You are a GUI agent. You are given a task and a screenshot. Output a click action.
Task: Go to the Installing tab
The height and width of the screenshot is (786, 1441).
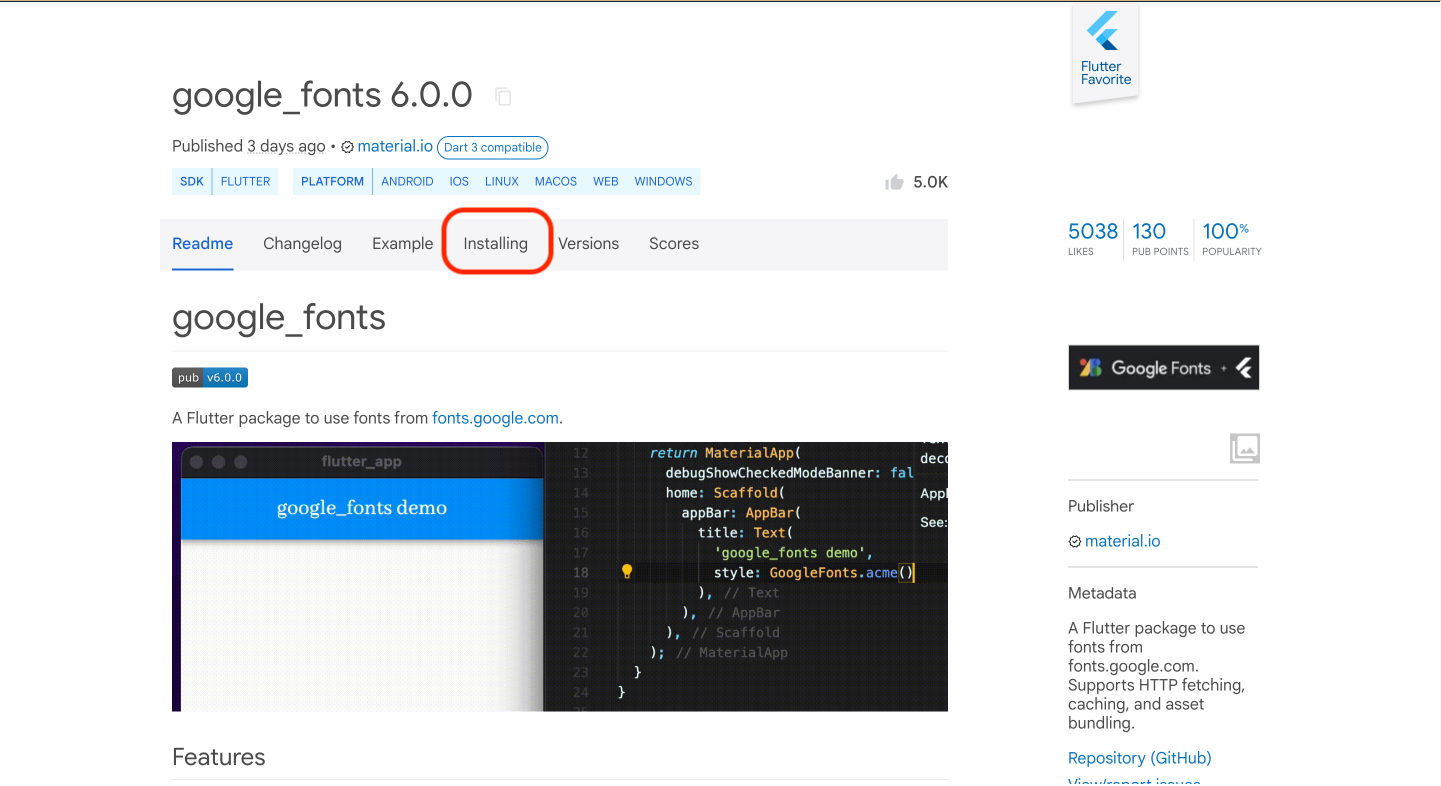click(x=496, y=244)
